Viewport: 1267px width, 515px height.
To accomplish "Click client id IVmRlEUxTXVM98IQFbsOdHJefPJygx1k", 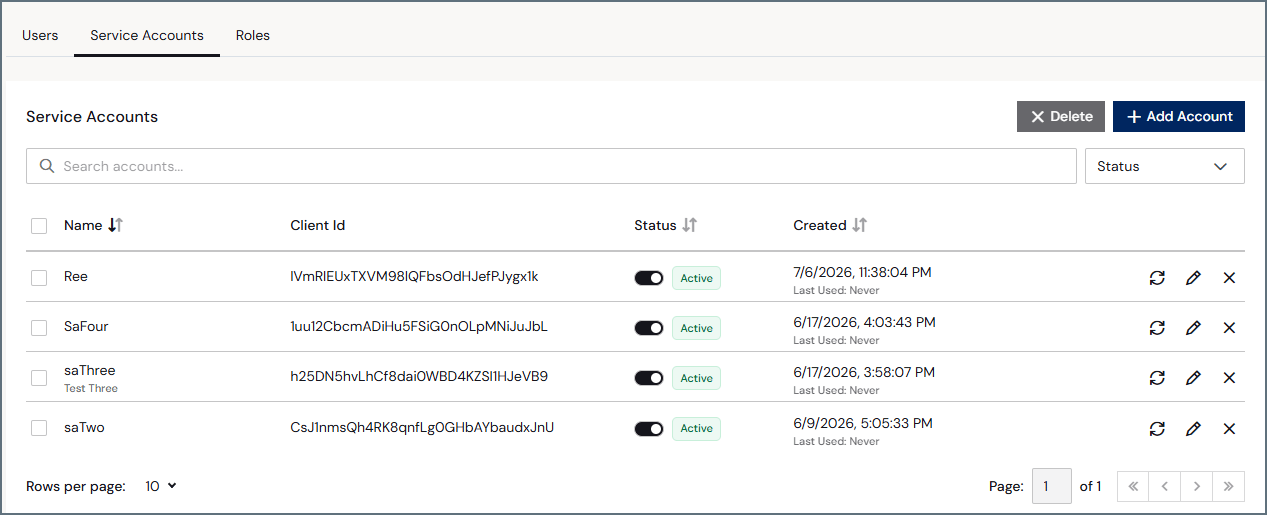I will pos(414,276).
